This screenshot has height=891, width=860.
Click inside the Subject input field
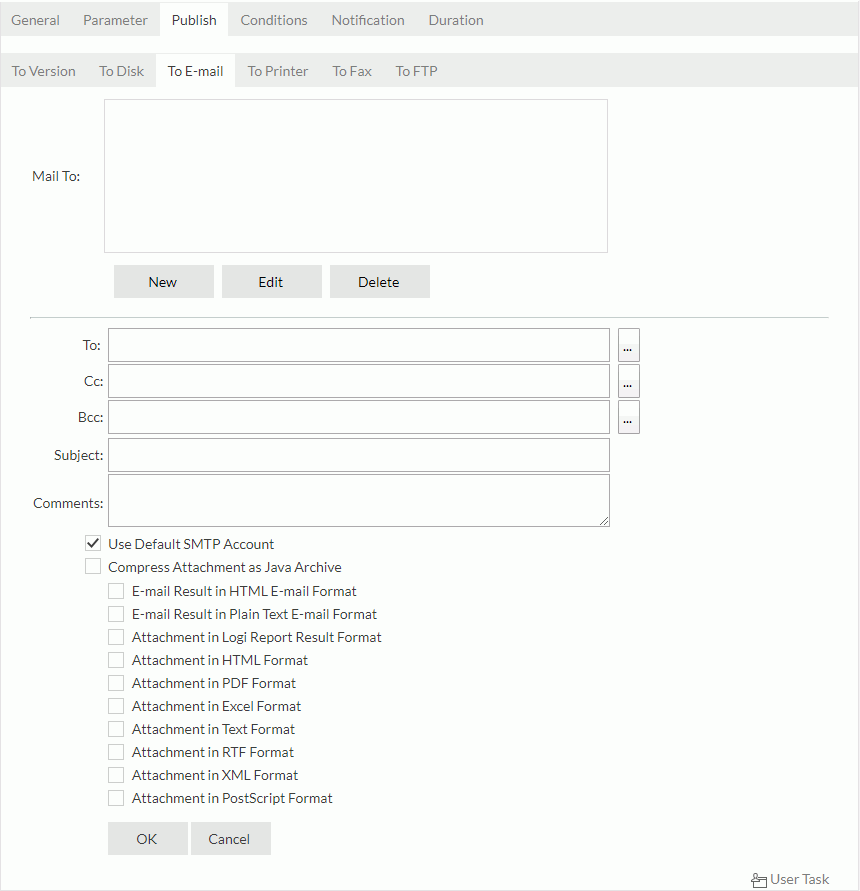pos(358,454)
